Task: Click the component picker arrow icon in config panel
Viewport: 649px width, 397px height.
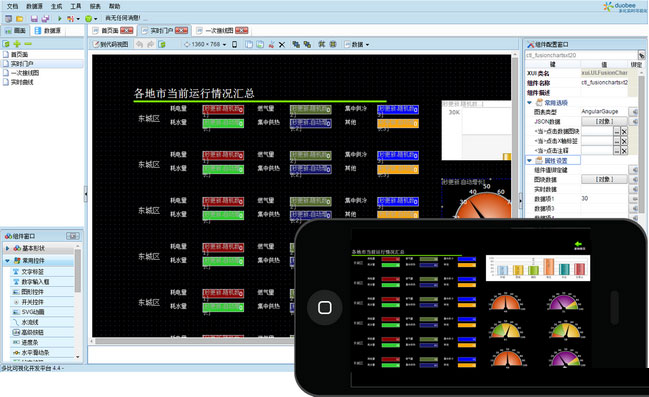Action: pos(641,55)
